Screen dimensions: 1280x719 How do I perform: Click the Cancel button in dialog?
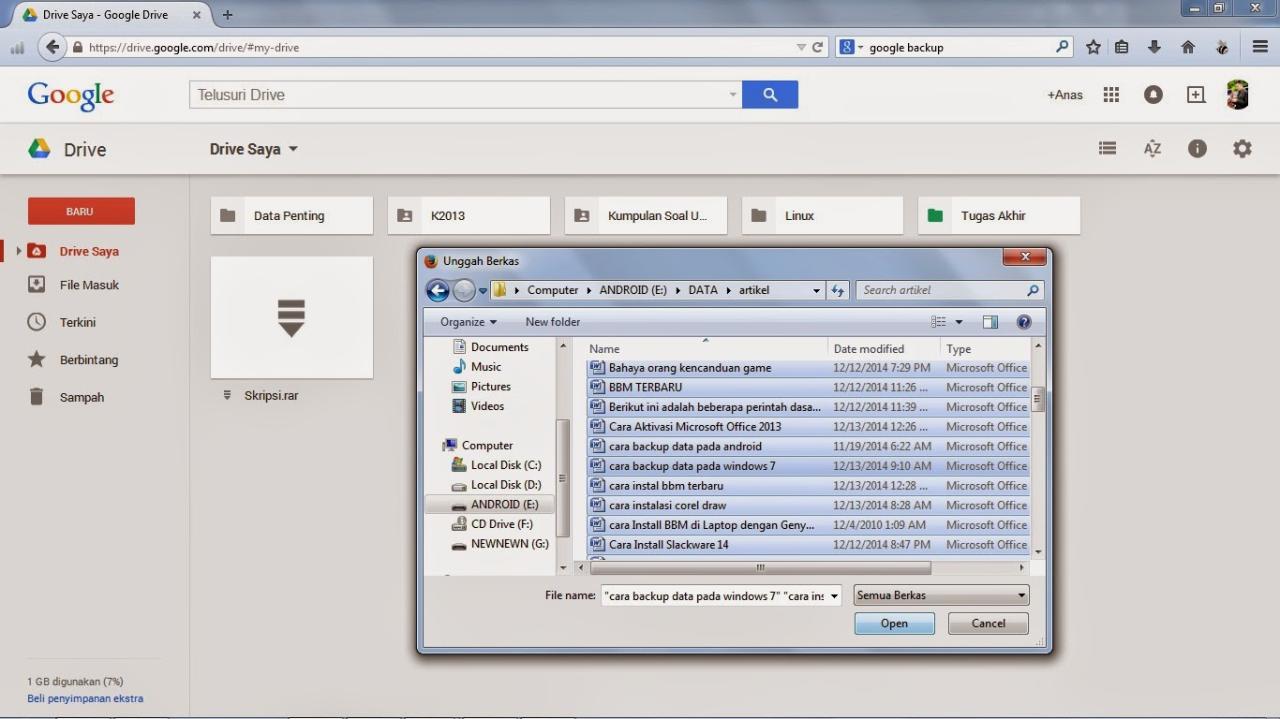988,623
